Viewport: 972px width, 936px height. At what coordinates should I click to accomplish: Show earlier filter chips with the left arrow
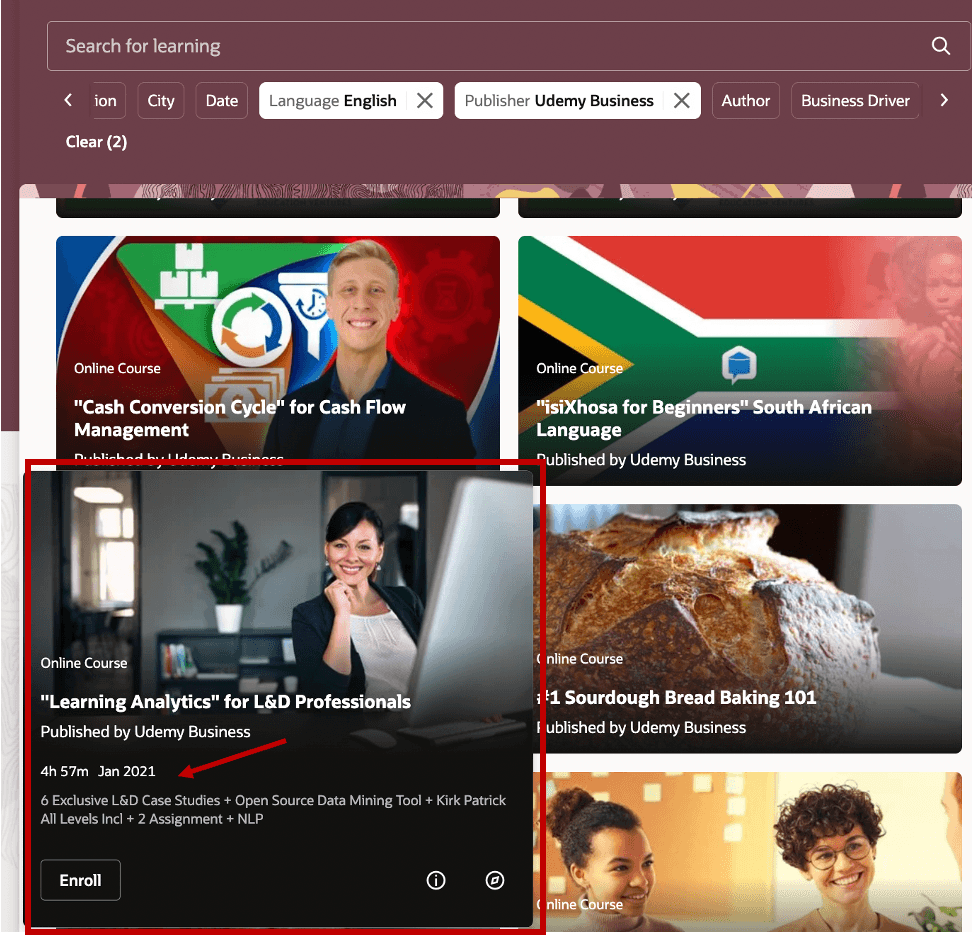(x=68, y=100)
